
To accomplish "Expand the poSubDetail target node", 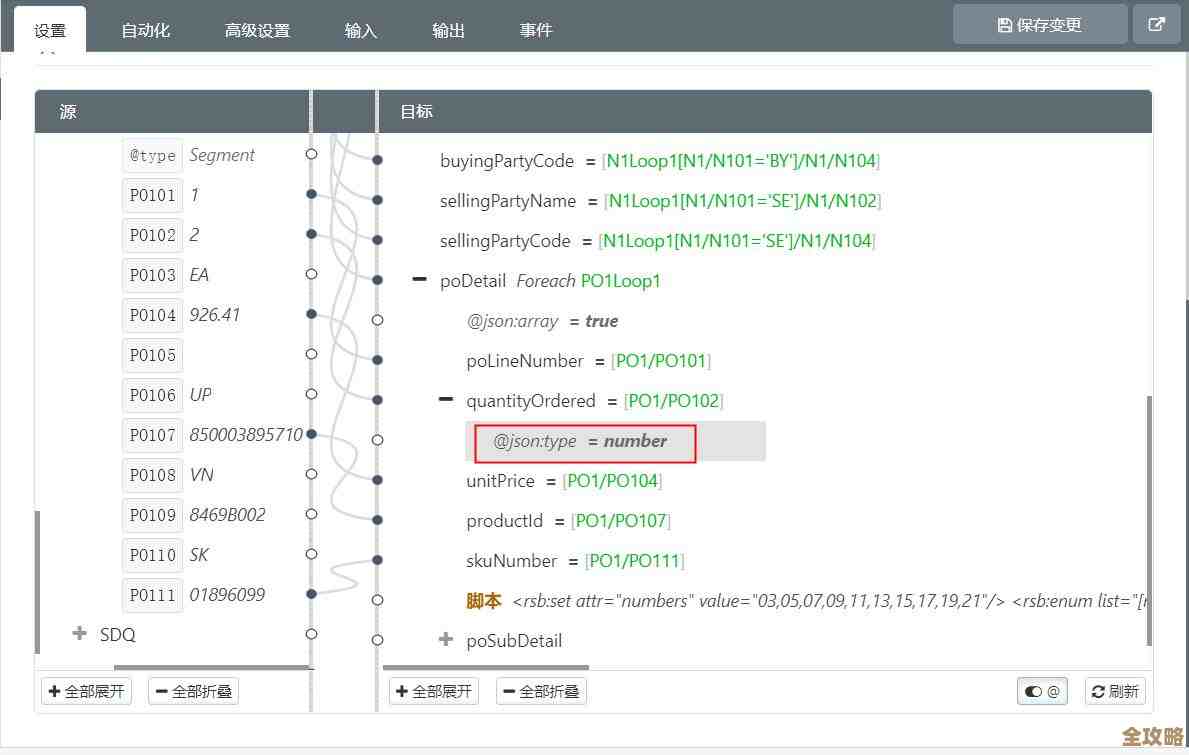I will 446,640.
